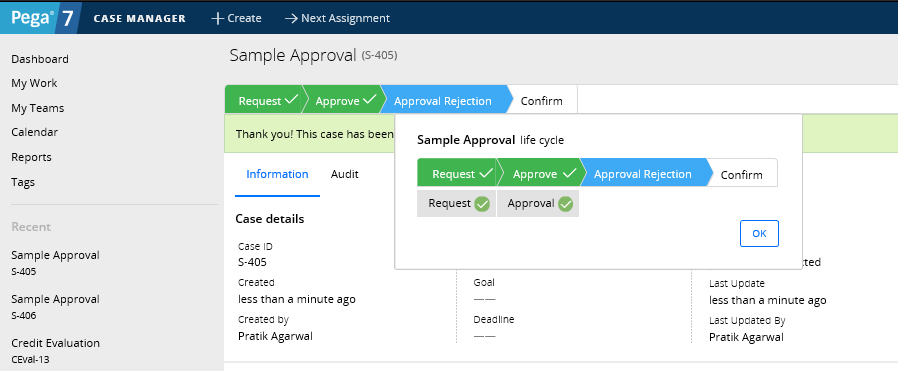This screenshot has width=898, height=374.
Task: Click Created by value Pratik Agarwal
Action: (x=275, y=336)
